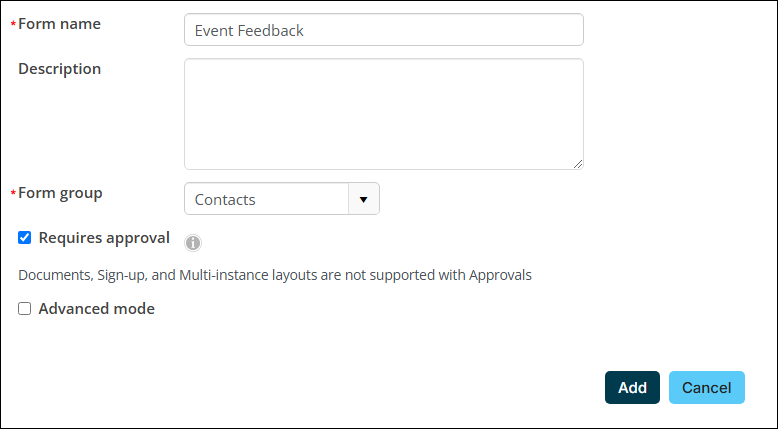Enable the Advanced mode checkbox
Image resolution: width=778 pixels, height=429 pixels.
(24, 308)
